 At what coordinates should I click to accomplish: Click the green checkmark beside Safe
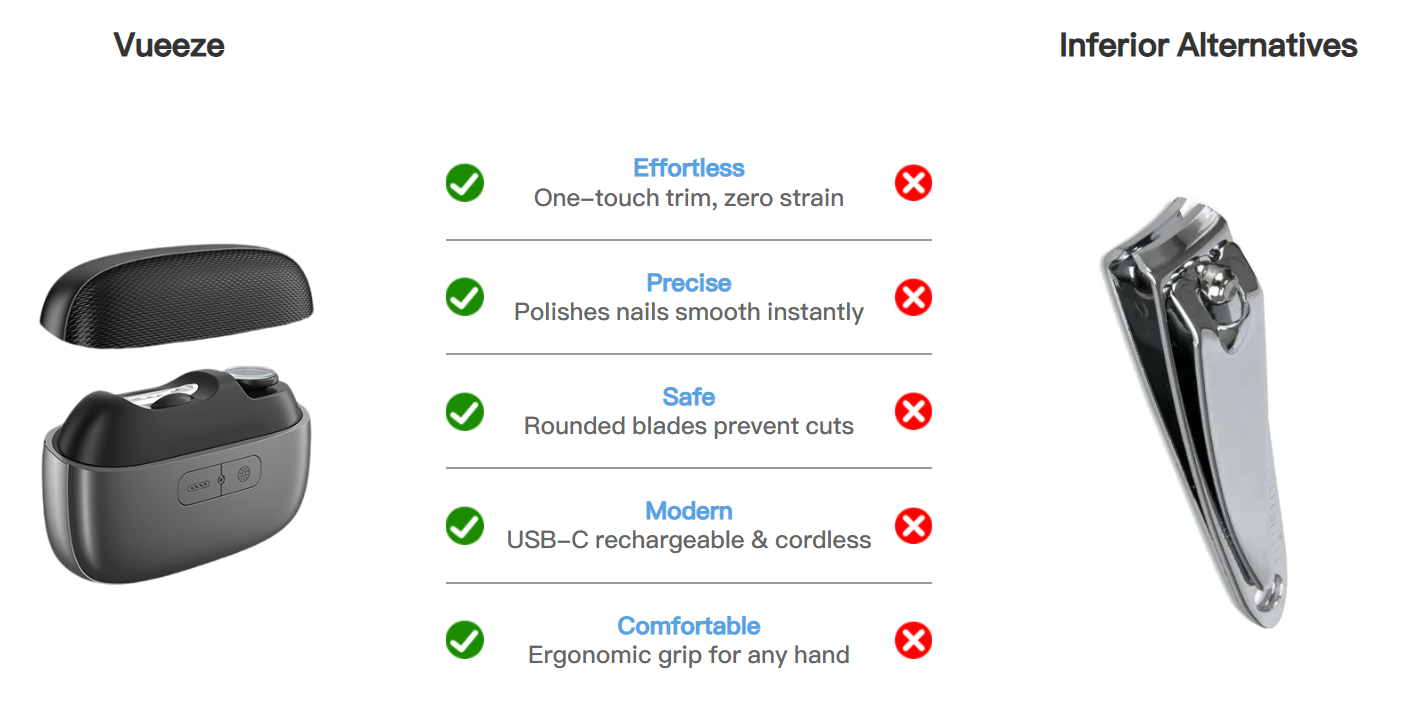coord(465,411)
